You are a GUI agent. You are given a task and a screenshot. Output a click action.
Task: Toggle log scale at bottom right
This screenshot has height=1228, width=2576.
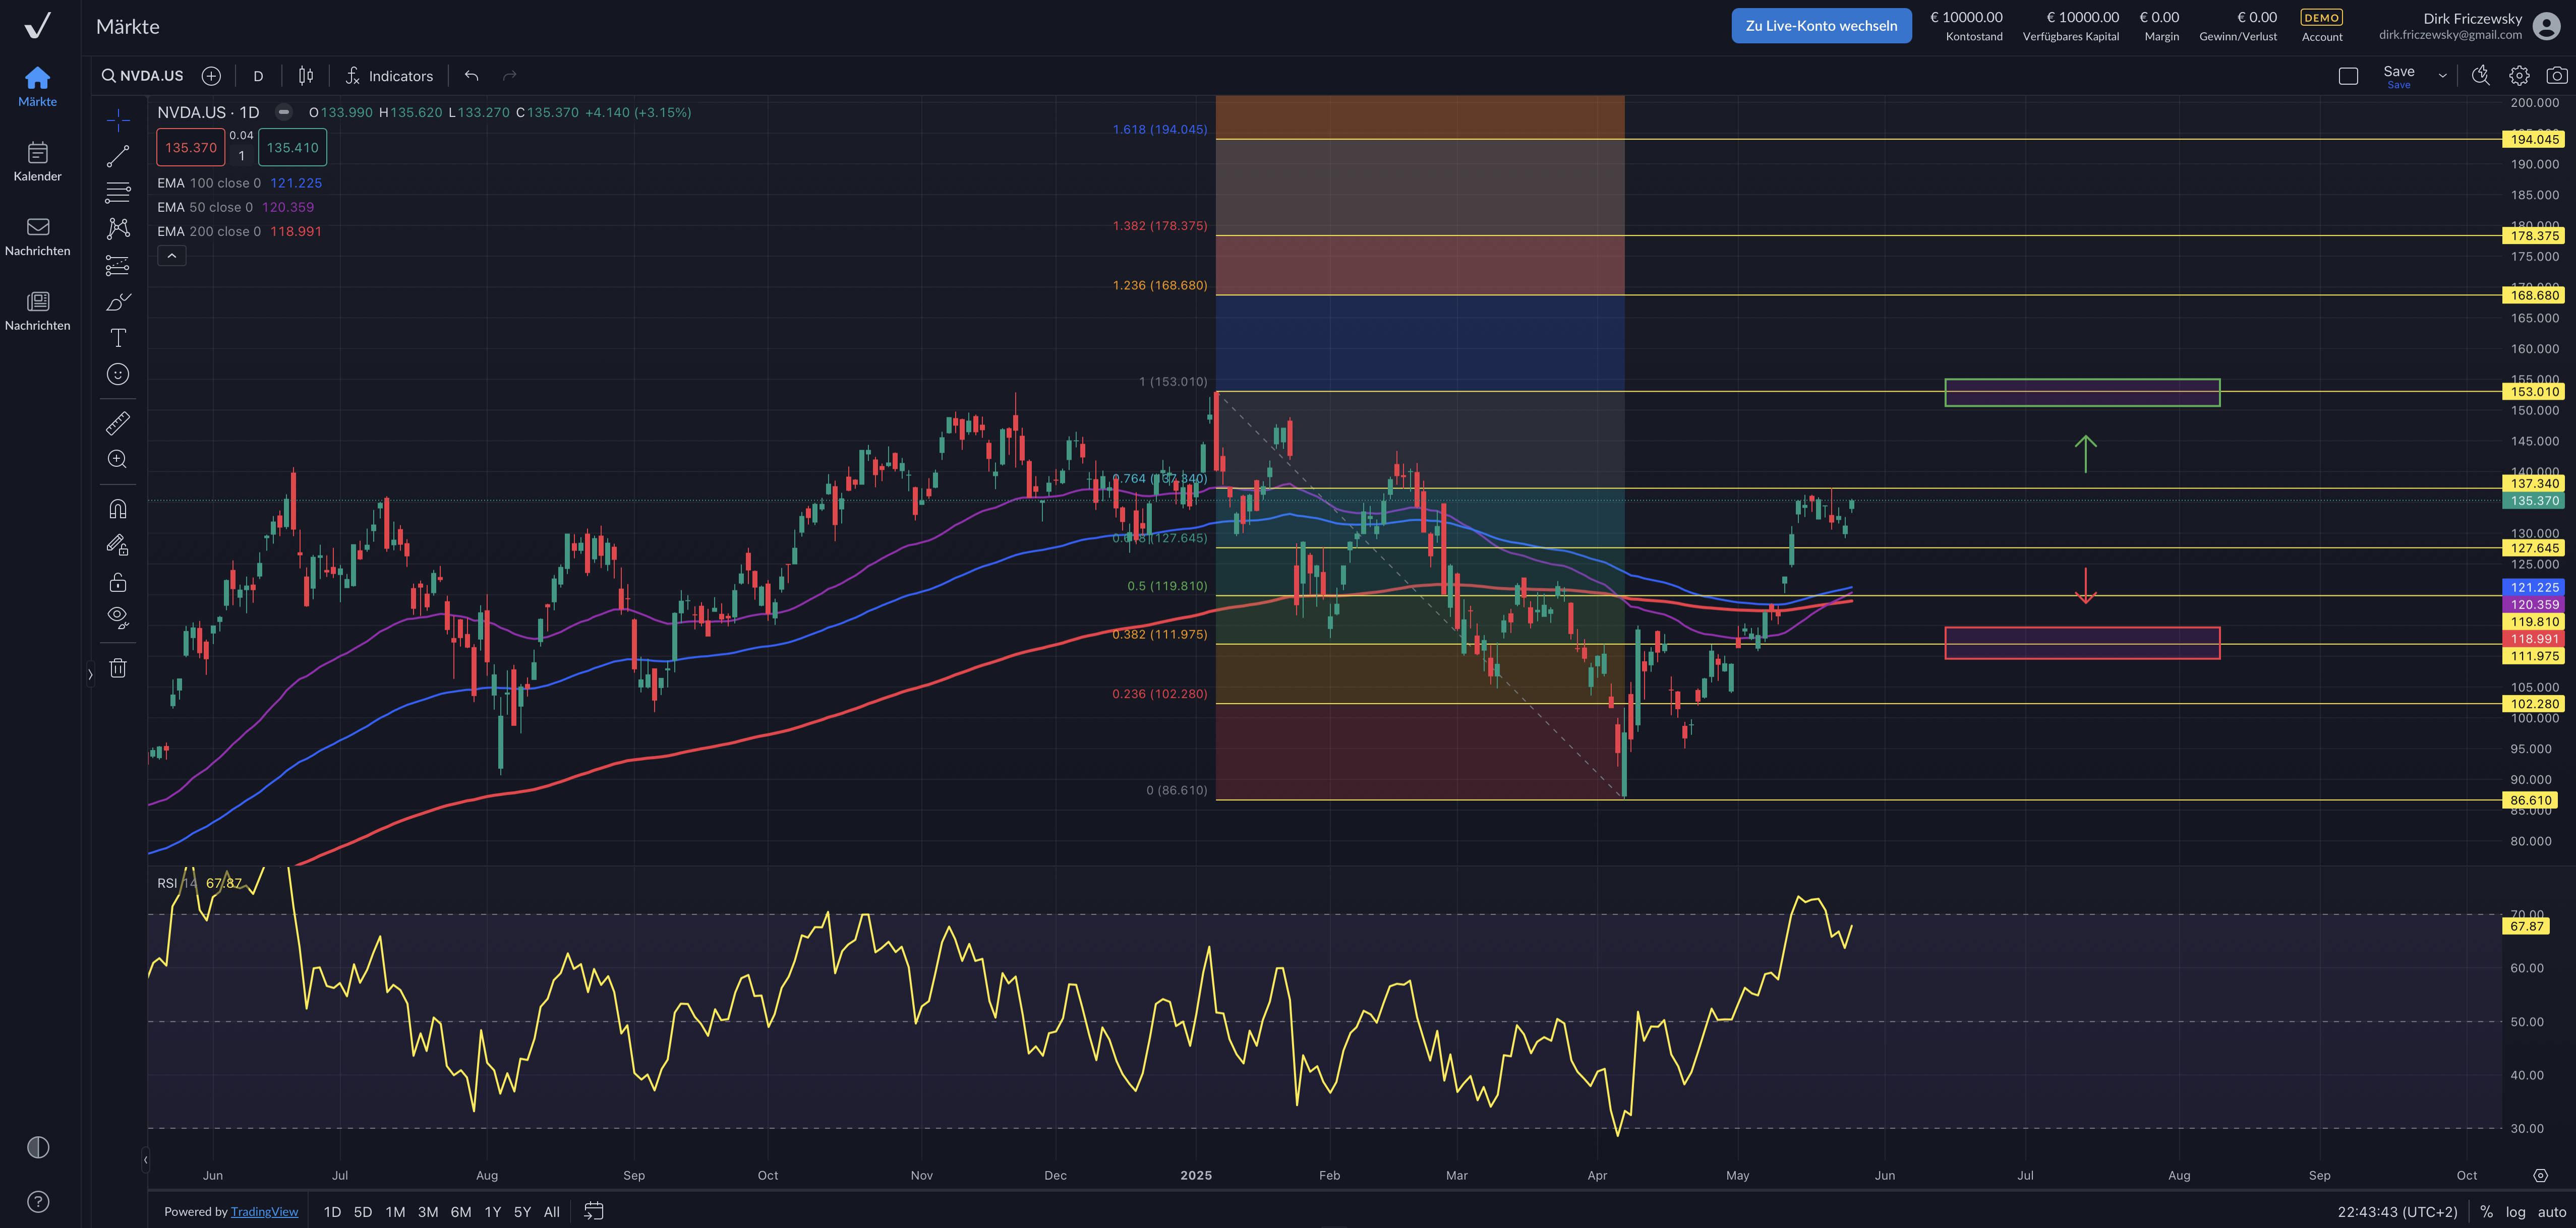(x=2515, y=1211)
